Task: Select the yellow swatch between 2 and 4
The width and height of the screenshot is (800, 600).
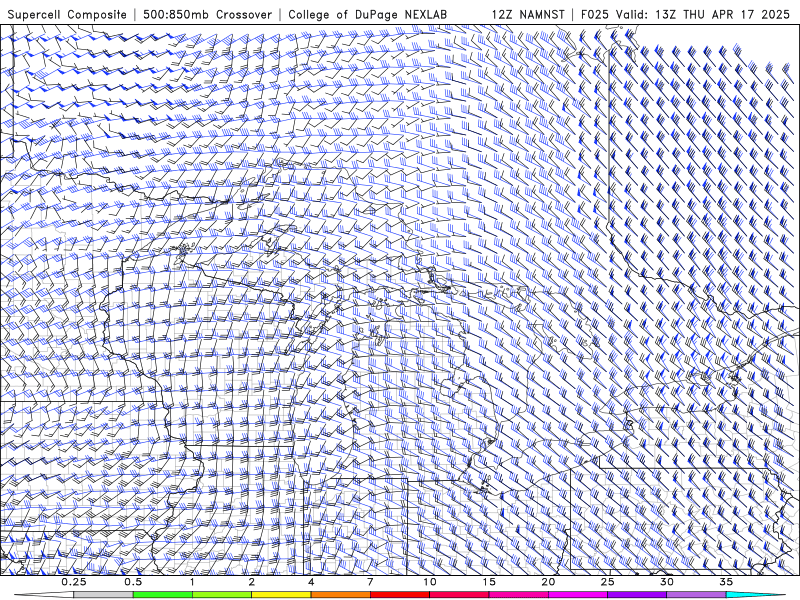Action: coord(281,595)
